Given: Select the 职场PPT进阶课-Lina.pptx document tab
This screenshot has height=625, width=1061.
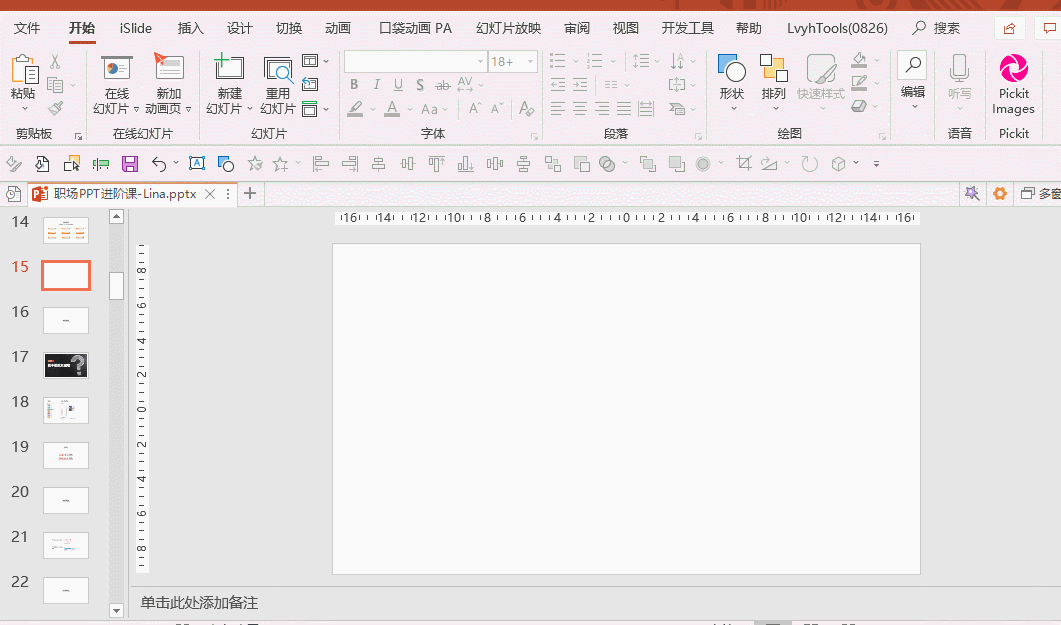Looking at the screenshot, I should tap(125, 194).
